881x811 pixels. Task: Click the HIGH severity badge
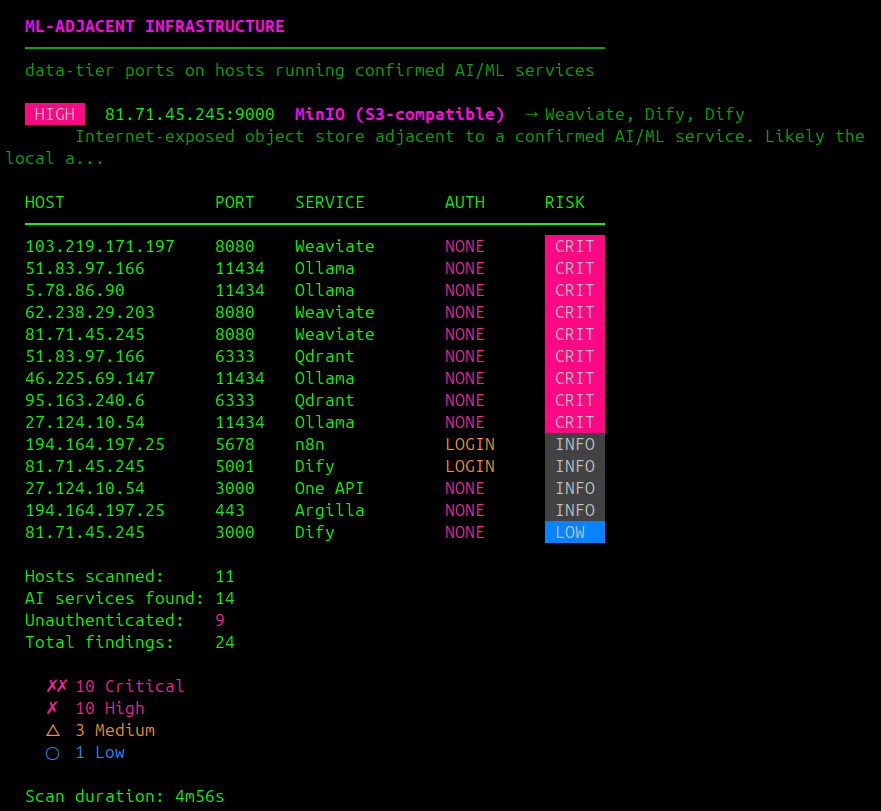[x=55, y=114]
